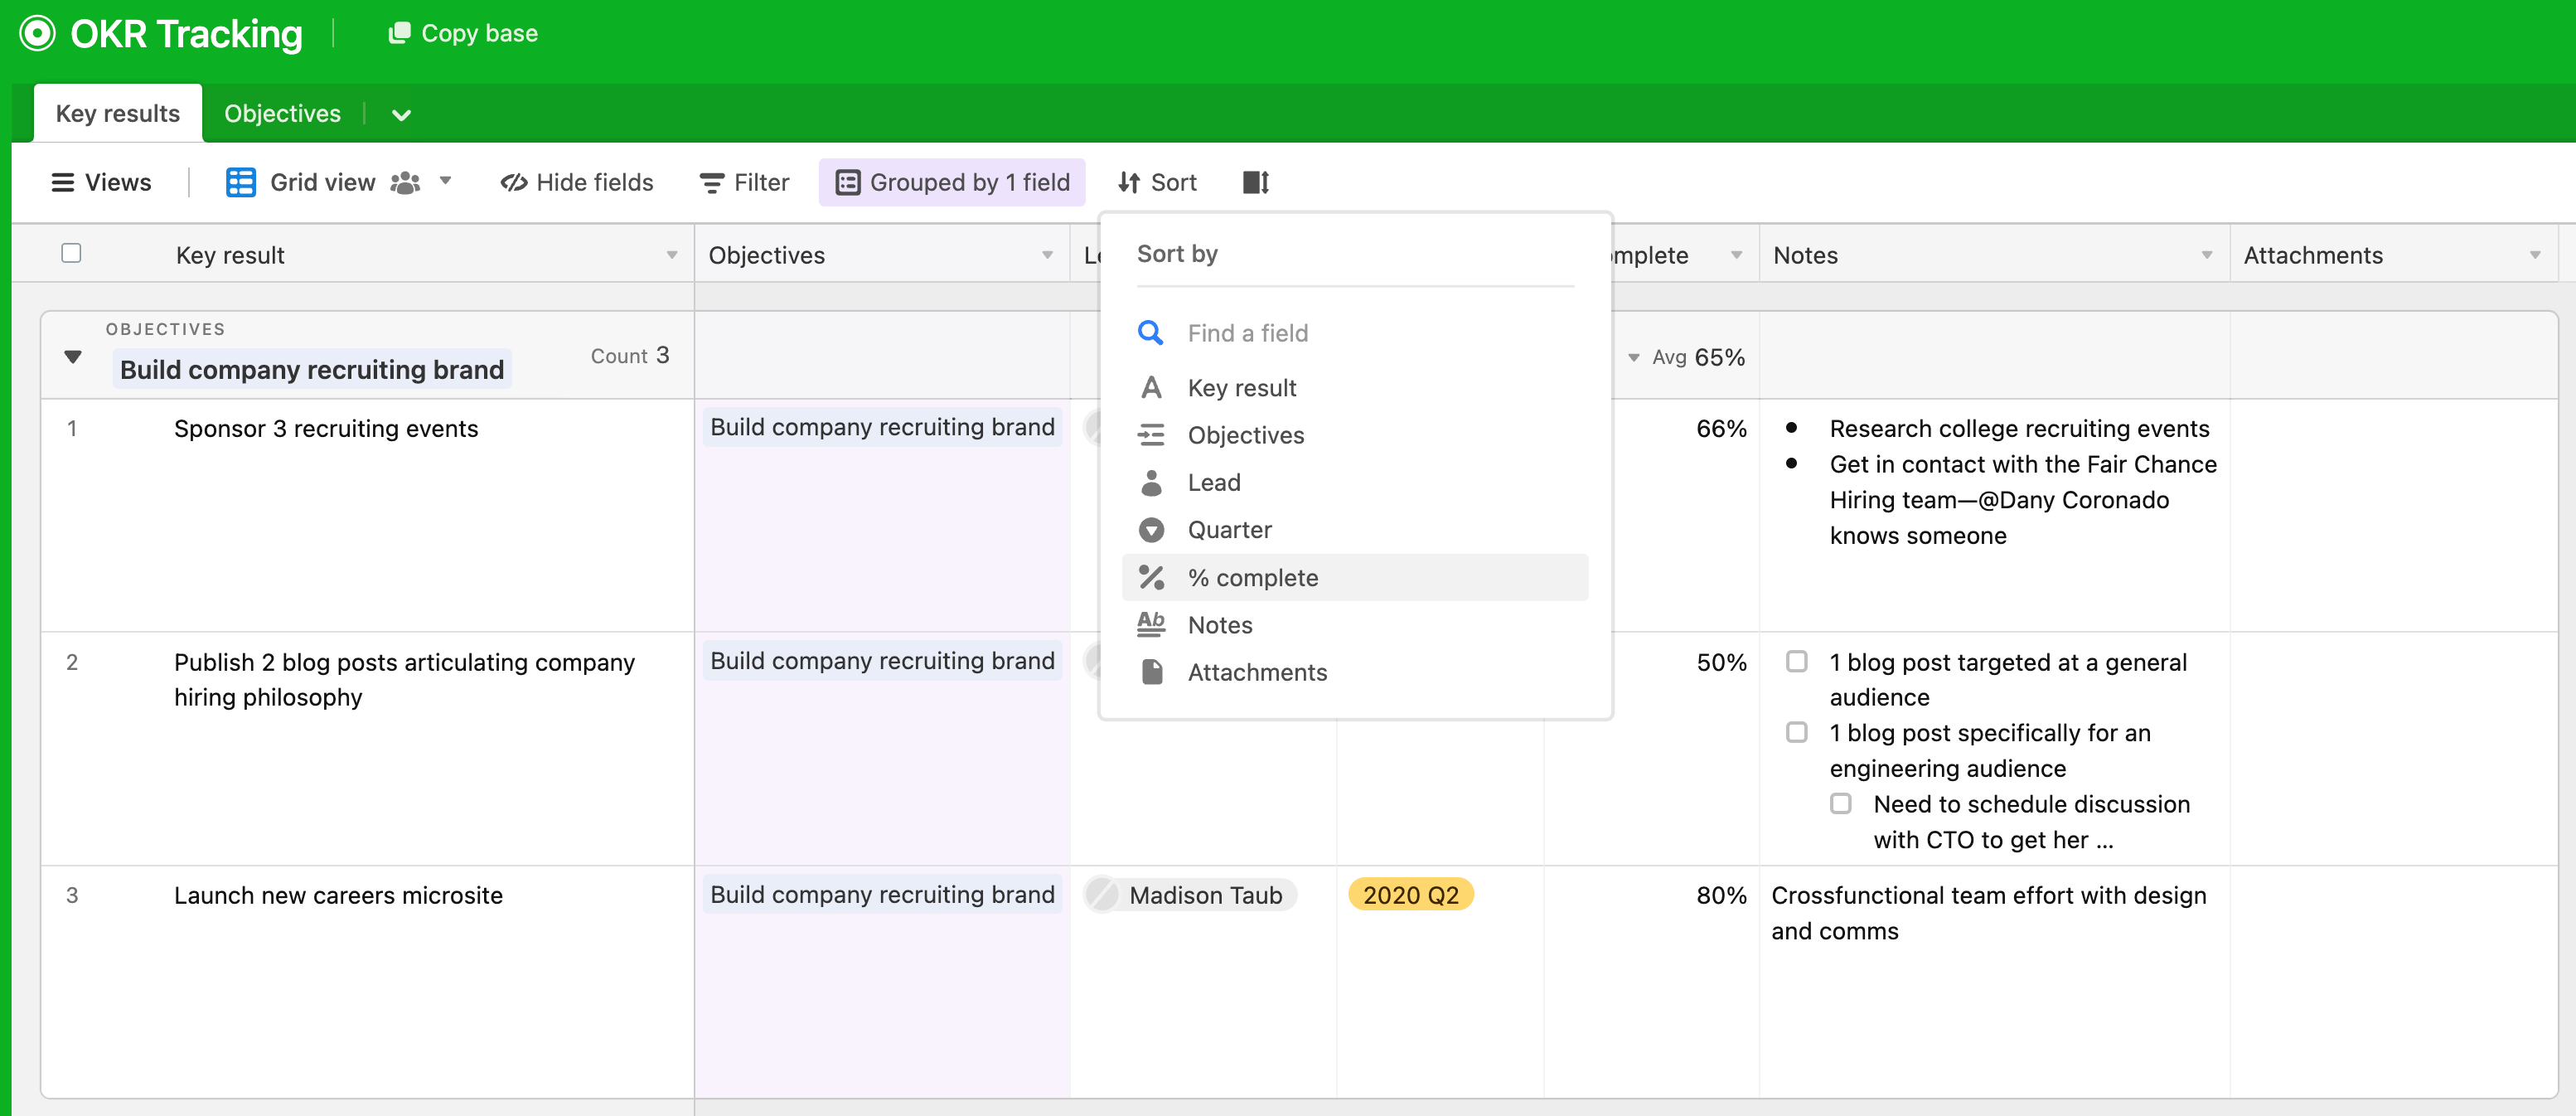The width and height of the screenshot is (2576, 1116).
Task: Select Quarter in the Sort by list
Action: coord(1229,530)
